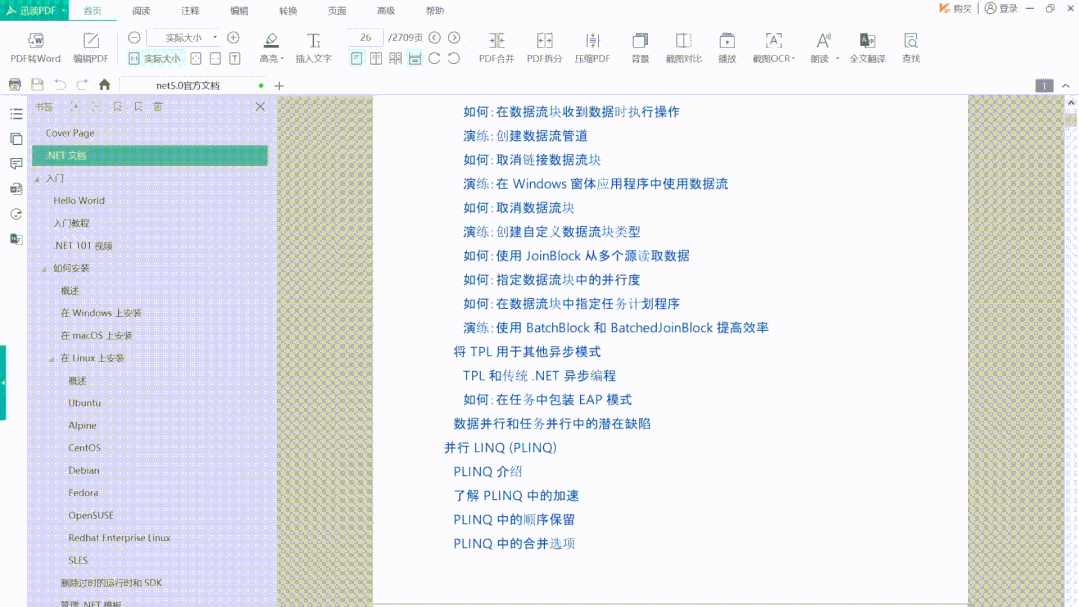Viewport: 1079px width, 607px height.
Task: Click the PDF合并 merge icon
Action: [x=496, y=46]
